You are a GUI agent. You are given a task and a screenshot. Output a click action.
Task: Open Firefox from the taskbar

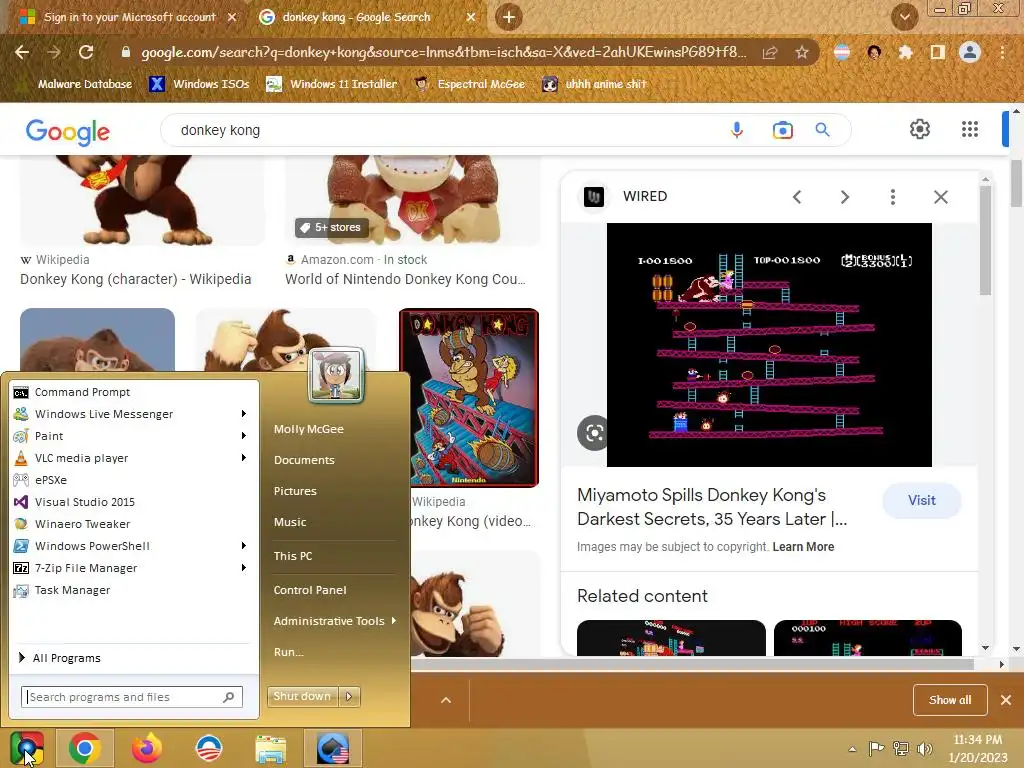coord(146,748)
